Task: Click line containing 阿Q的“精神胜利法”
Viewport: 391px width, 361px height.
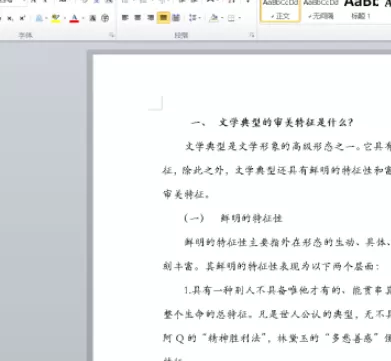Action: pyautogui.click(x=277, y=338)
